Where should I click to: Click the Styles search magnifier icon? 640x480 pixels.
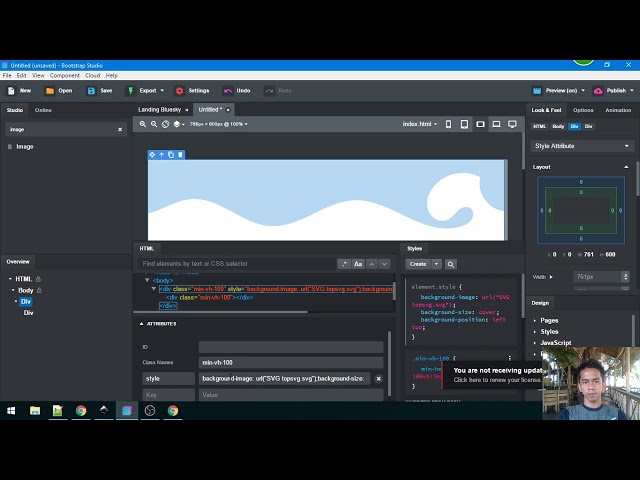coord(451,264)
